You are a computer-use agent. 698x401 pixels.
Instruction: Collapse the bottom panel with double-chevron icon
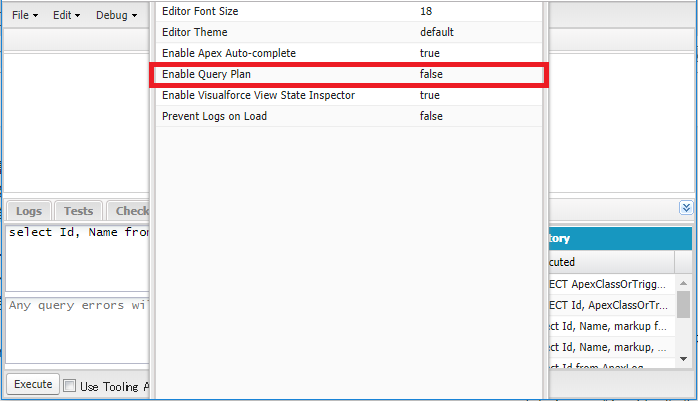[686, 208]
